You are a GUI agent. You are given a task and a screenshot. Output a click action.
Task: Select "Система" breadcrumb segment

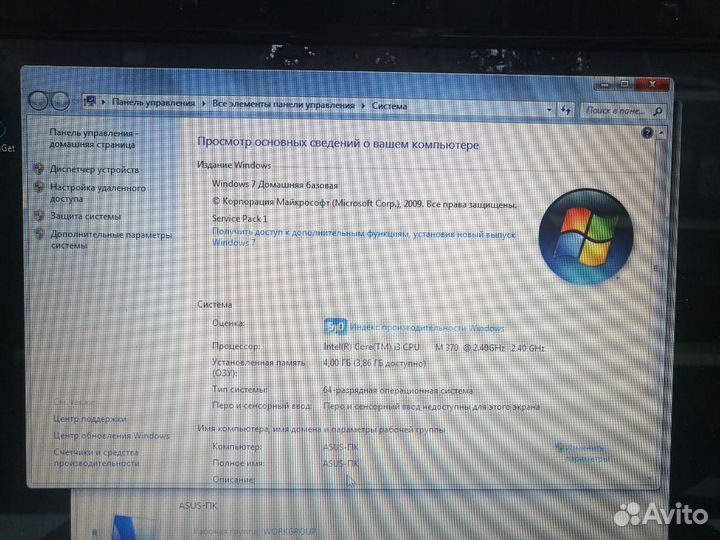(389, 106)
